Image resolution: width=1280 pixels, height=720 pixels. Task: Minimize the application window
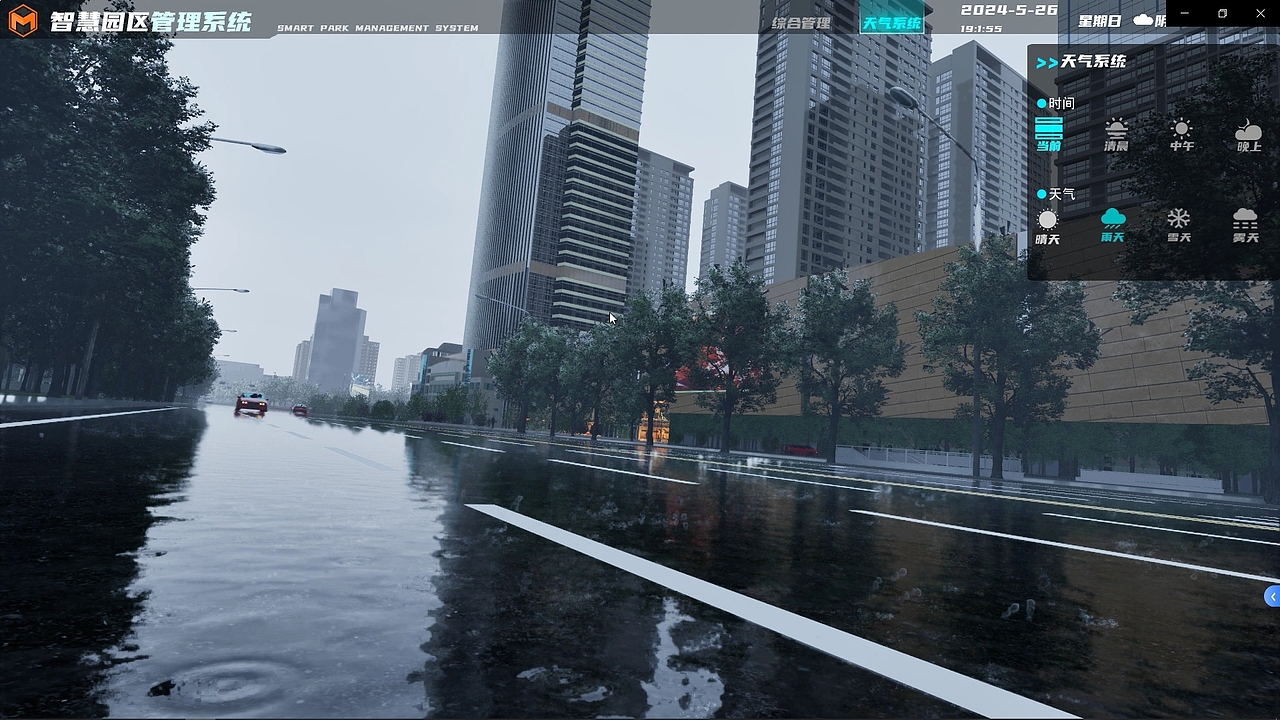(1186, 13)
